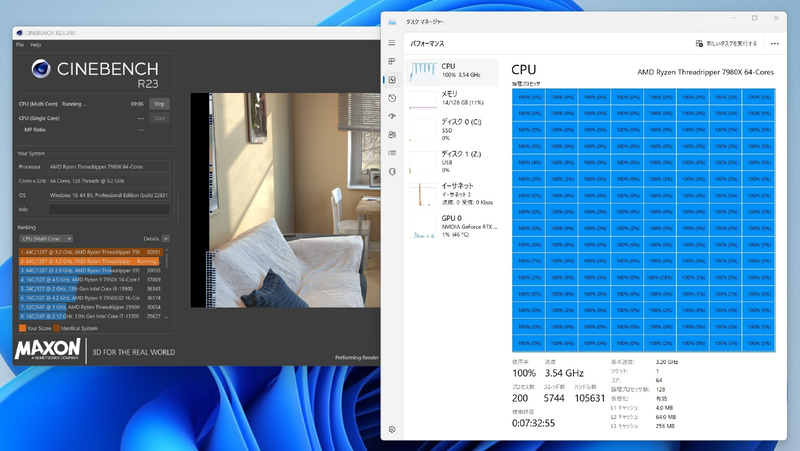
Task: Maximize the Task Manager window
Action: (x=754, y=18)
